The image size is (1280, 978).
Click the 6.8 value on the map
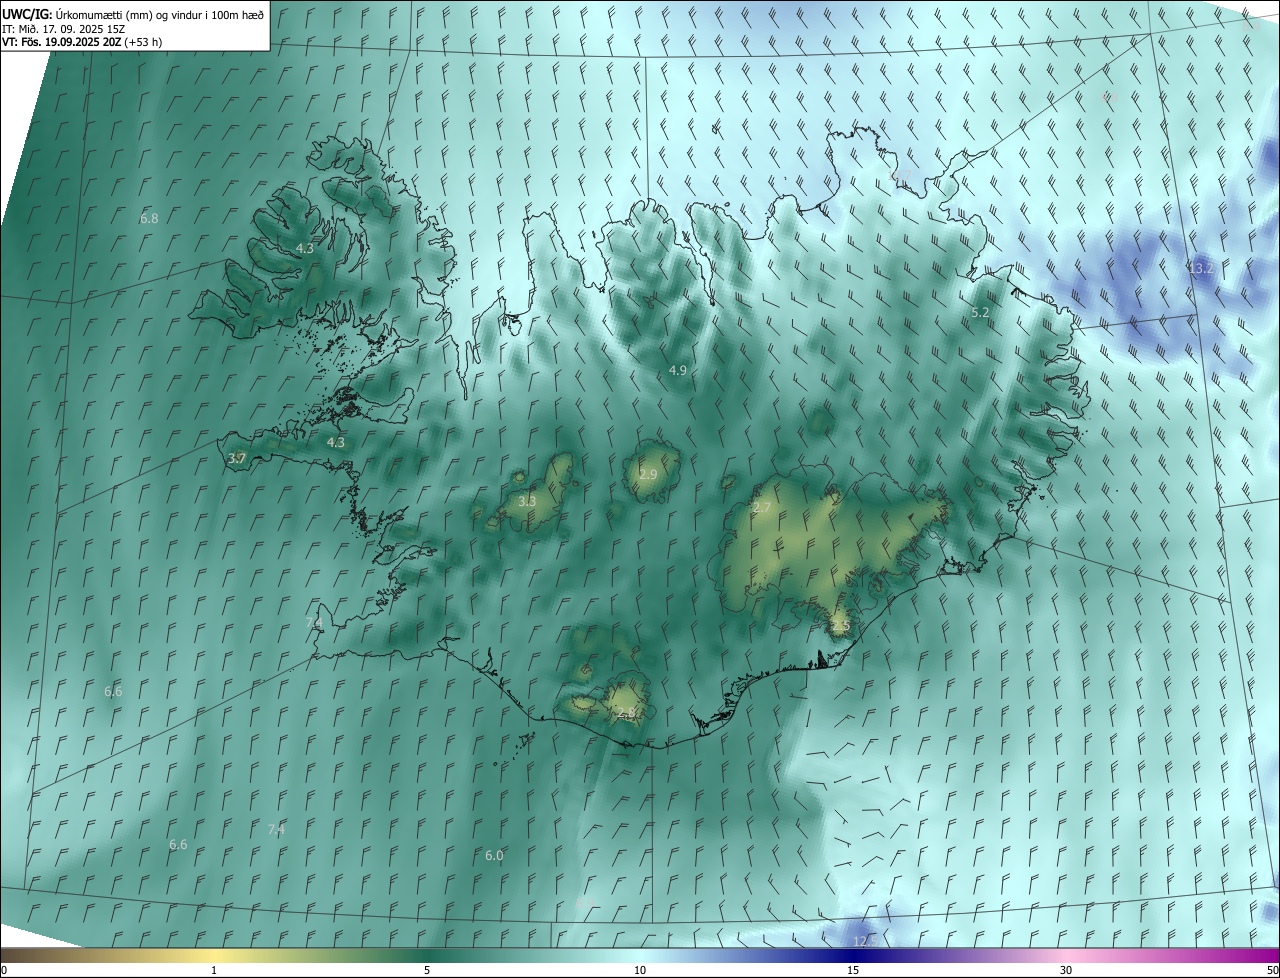coord(149,218)
